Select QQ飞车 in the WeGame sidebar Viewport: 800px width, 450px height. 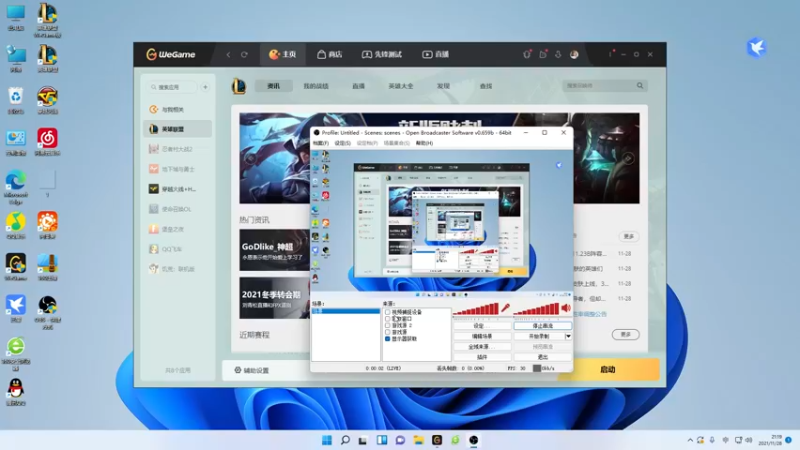click(178, 249)
